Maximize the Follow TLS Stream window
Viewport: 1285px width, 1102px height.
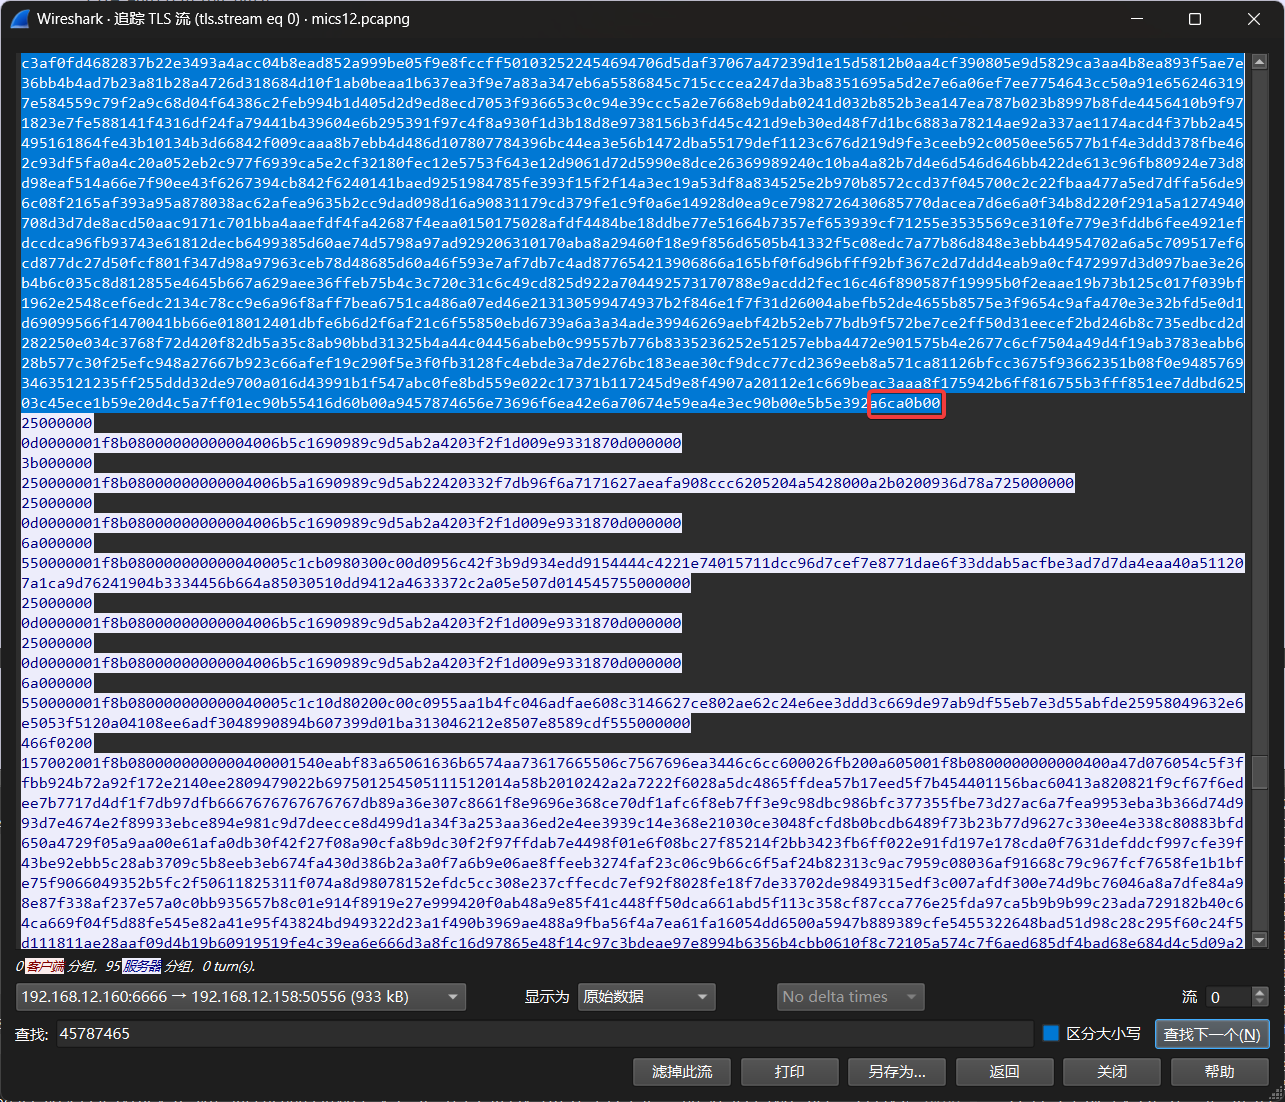coord(1194,19)
